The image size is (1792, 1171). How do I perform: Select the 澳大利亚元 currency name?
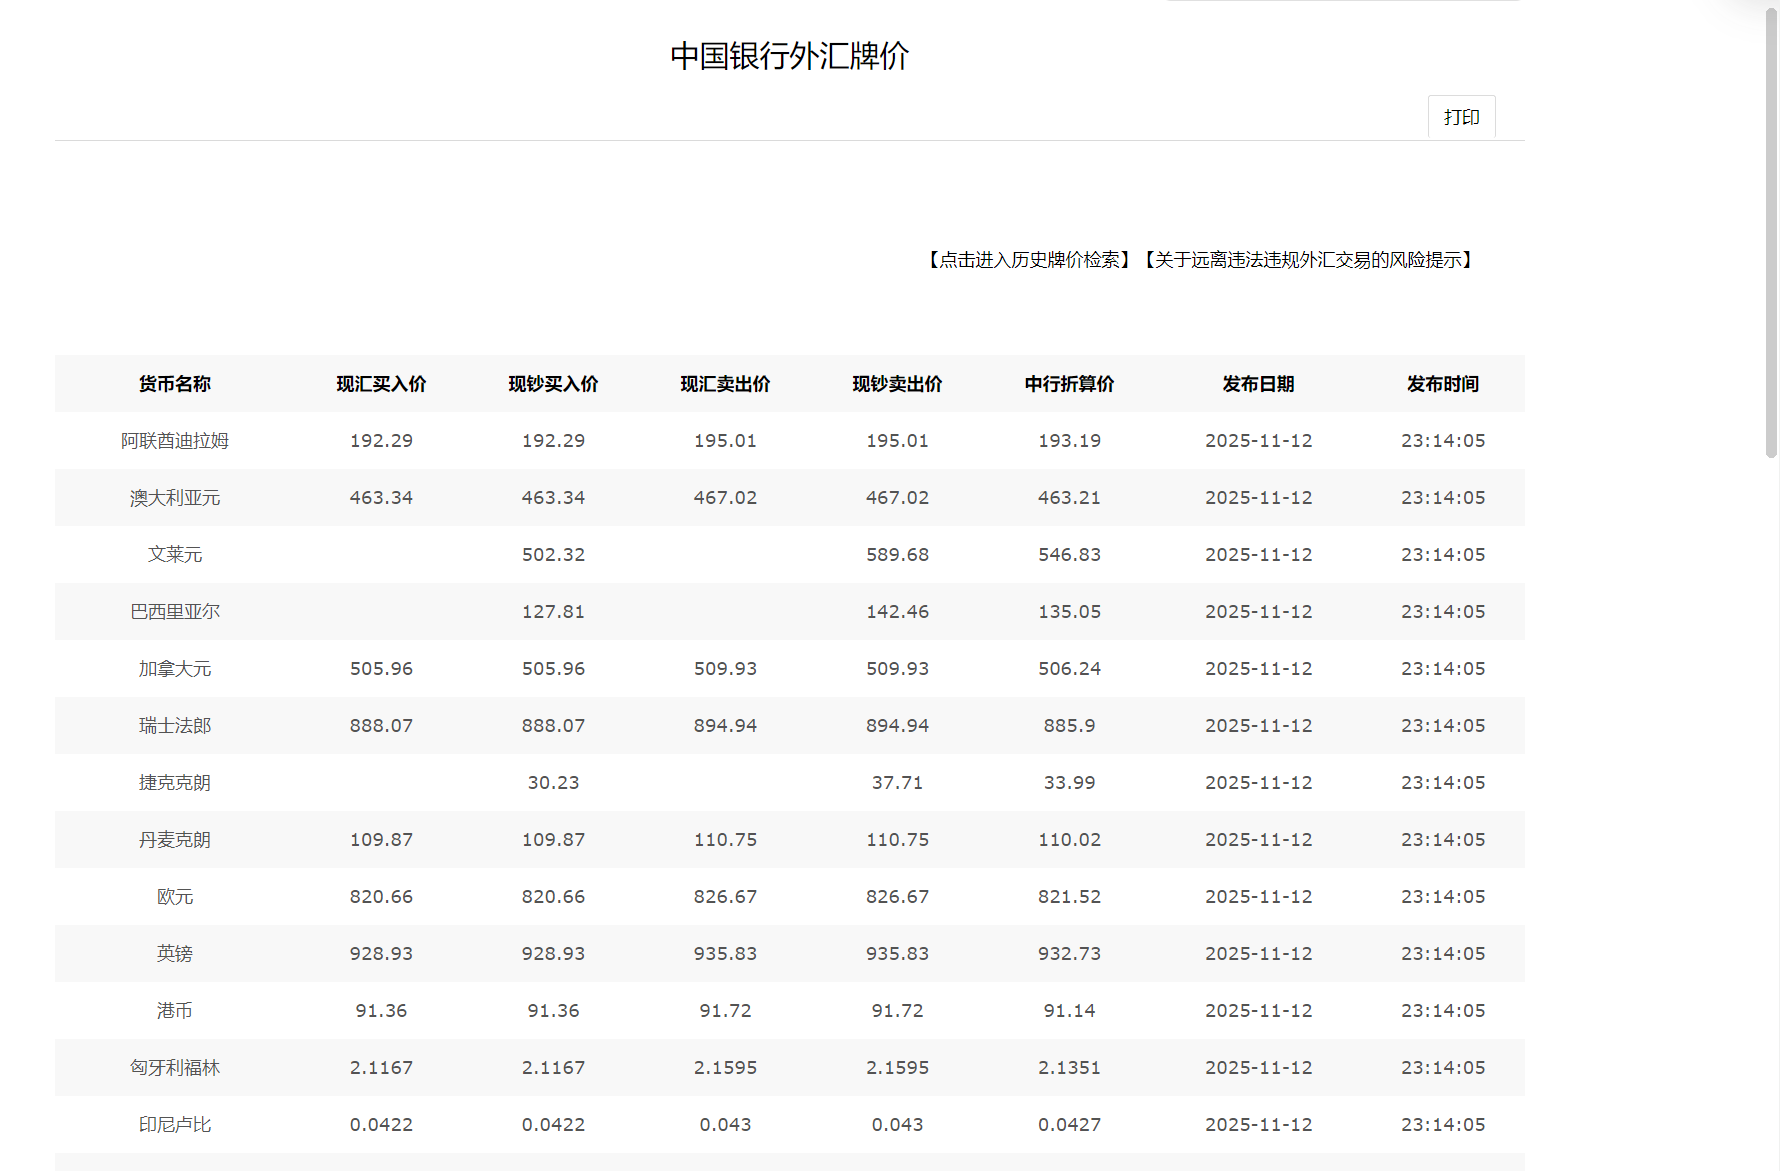(175, 498)
